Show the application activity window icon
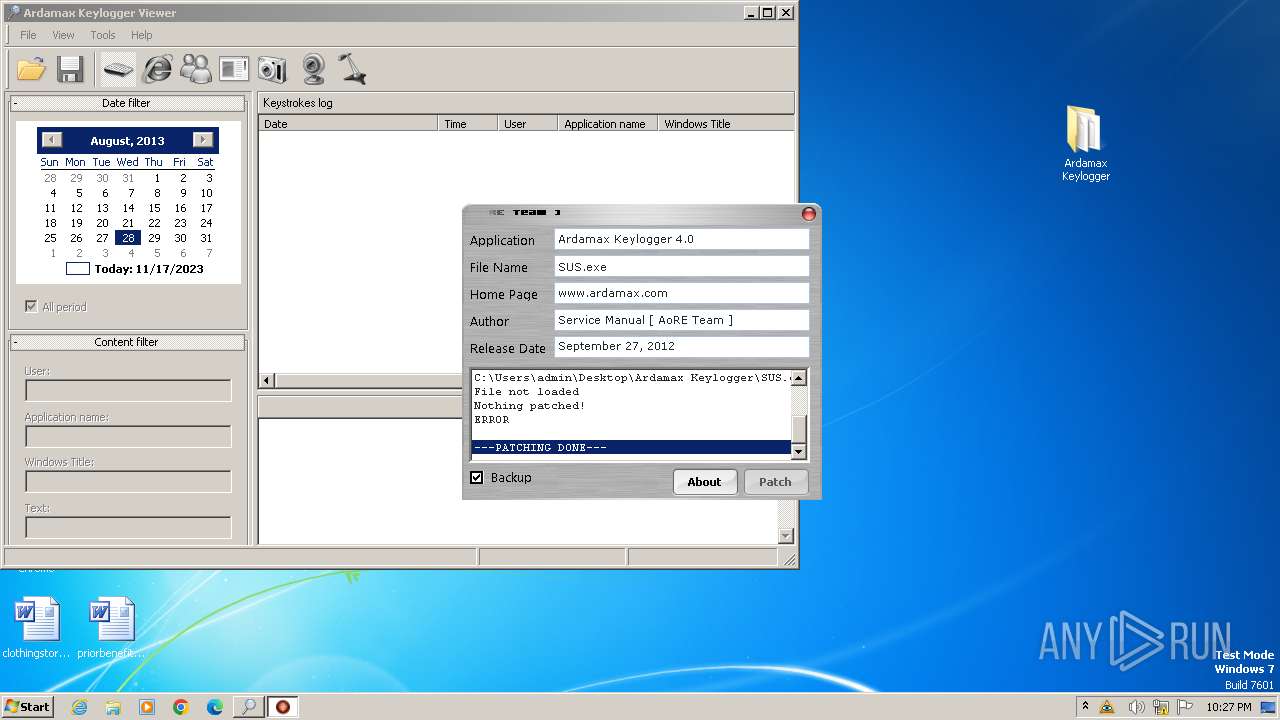This screenshot has width=1280, height=720. (234, 69)
